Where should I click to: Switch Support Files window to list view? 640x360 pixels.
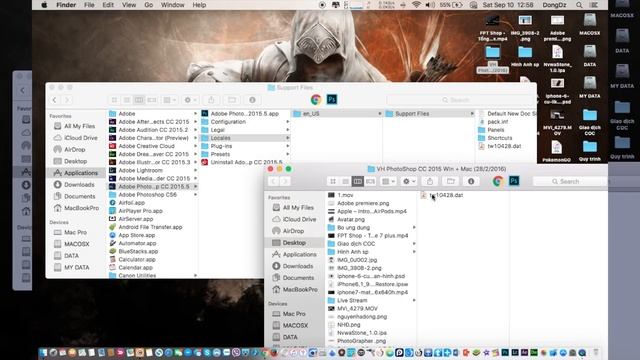pyautogui.click(x=127, y=100)
